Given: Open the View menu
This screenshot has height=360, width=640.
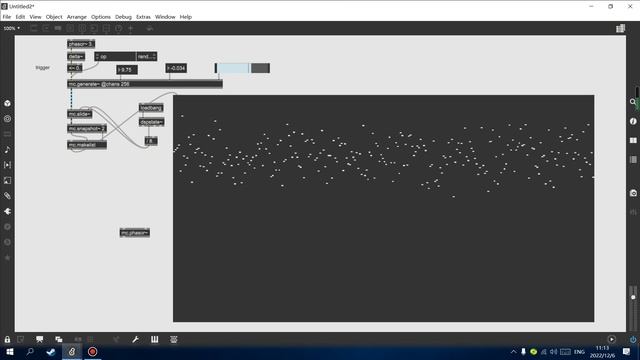Looking at the screenshot, I should click(x=35, y=17).
